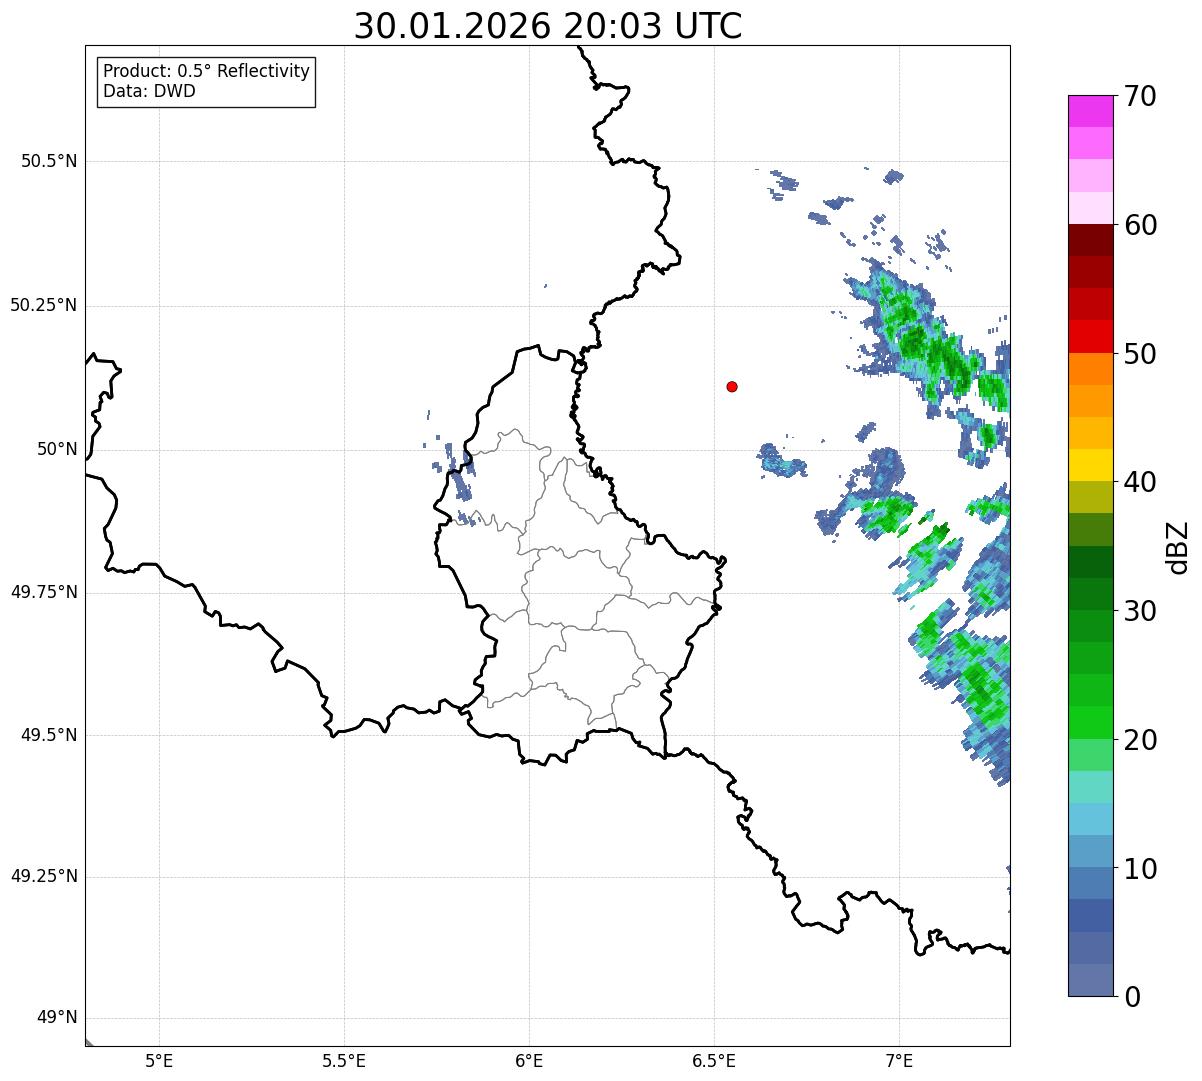Screen dimensions: 1202x1081
Task: Click the title '30.01.2026 20:03 UTC'
Action: coord(548,26)
